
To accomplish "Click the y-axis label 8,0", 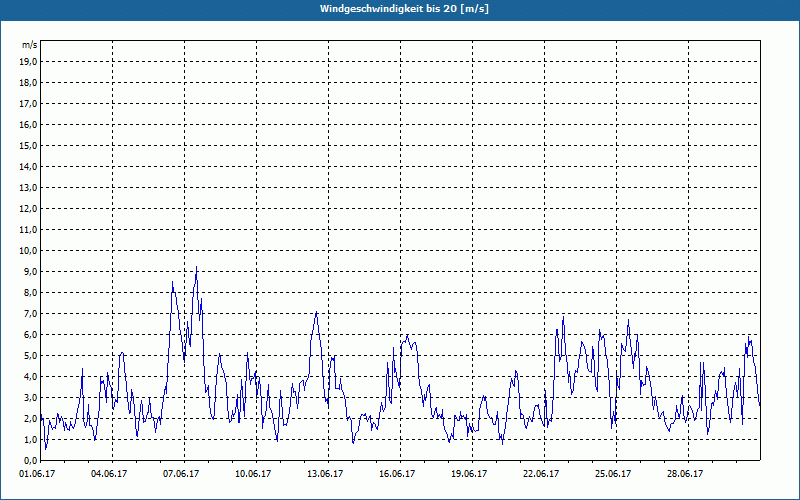I will [x=30, y=292].
